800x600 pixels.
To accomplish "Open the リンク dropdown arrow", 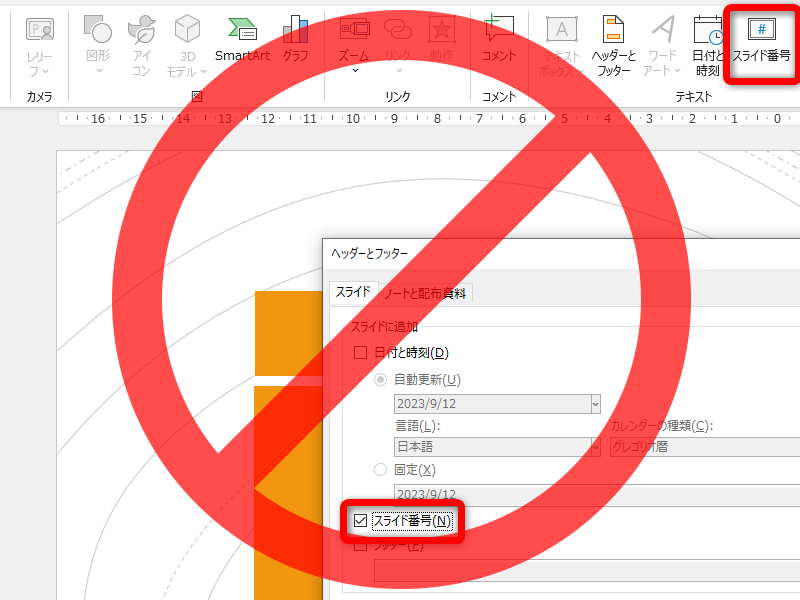I will pos(399,70).
